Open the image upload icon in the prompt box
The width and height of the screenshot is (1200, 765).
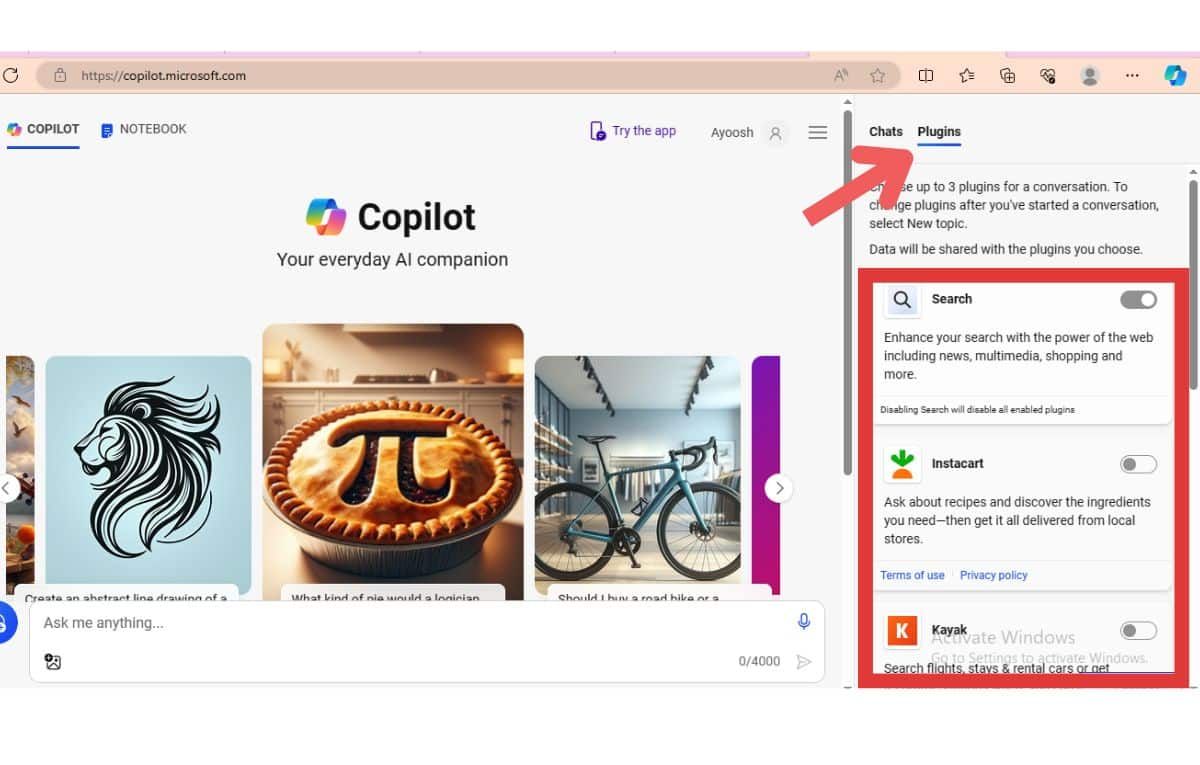click(x=52, y=661)
